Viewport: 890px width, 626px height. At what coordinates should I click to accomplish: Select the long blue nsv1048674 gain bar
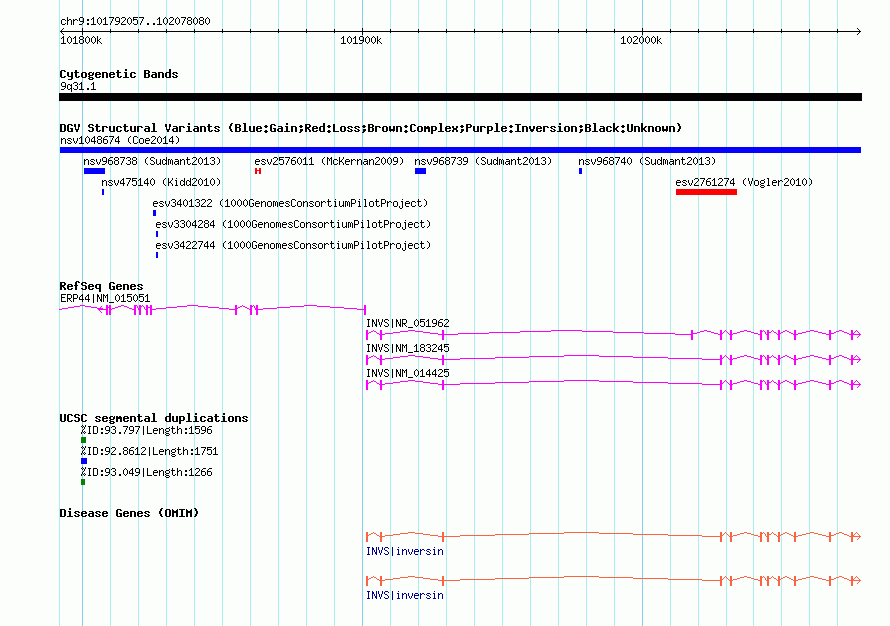coord(460,150)
